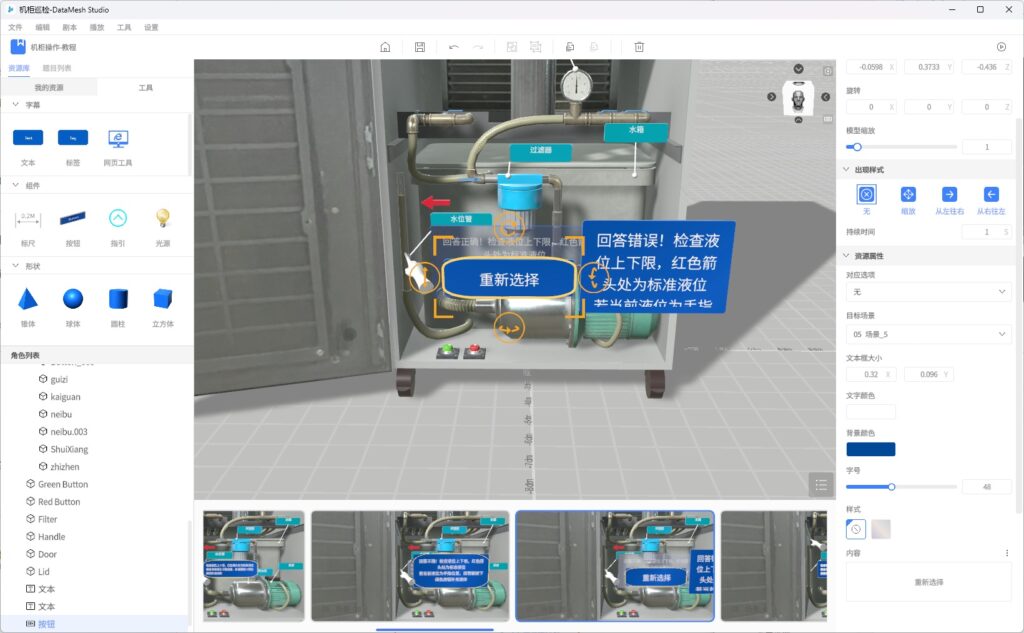The width and height of the screenshot is (1024, 633).
Task: Open the 目标场景 dropdown
Action: point(928,334)
